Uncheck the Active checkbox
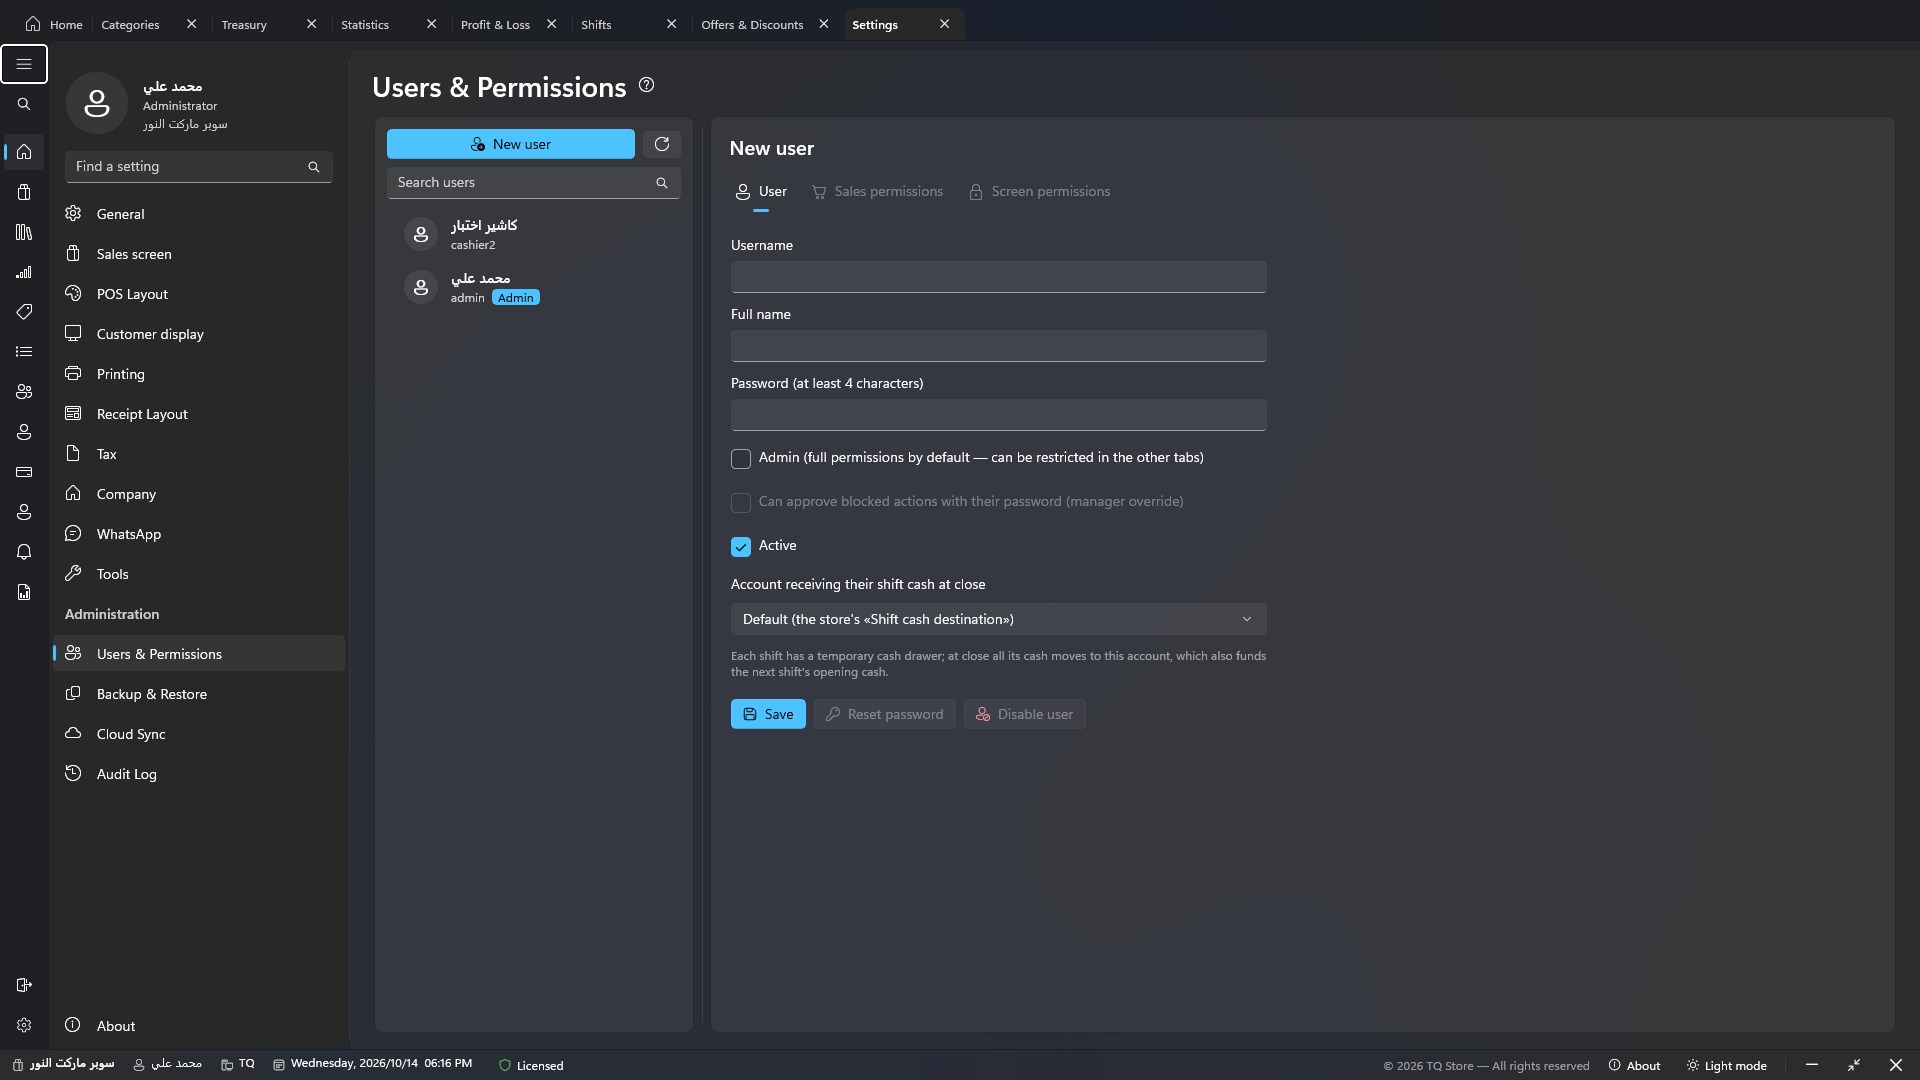The image size is (1920, 1080). (x=741, y=547)
